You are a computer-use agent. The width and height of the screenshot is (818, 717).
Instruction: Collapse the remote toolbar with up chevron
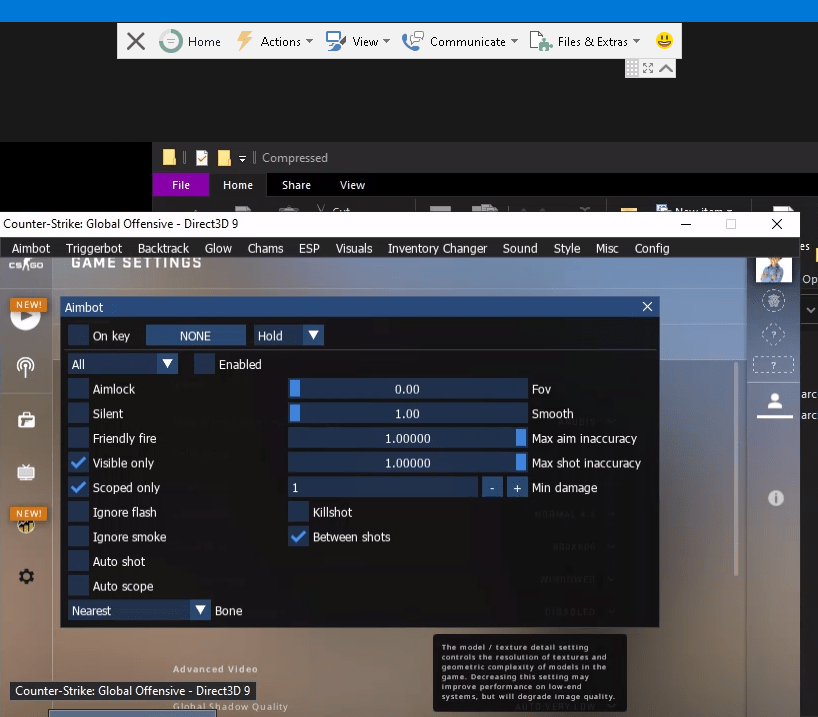coord(666,68)
